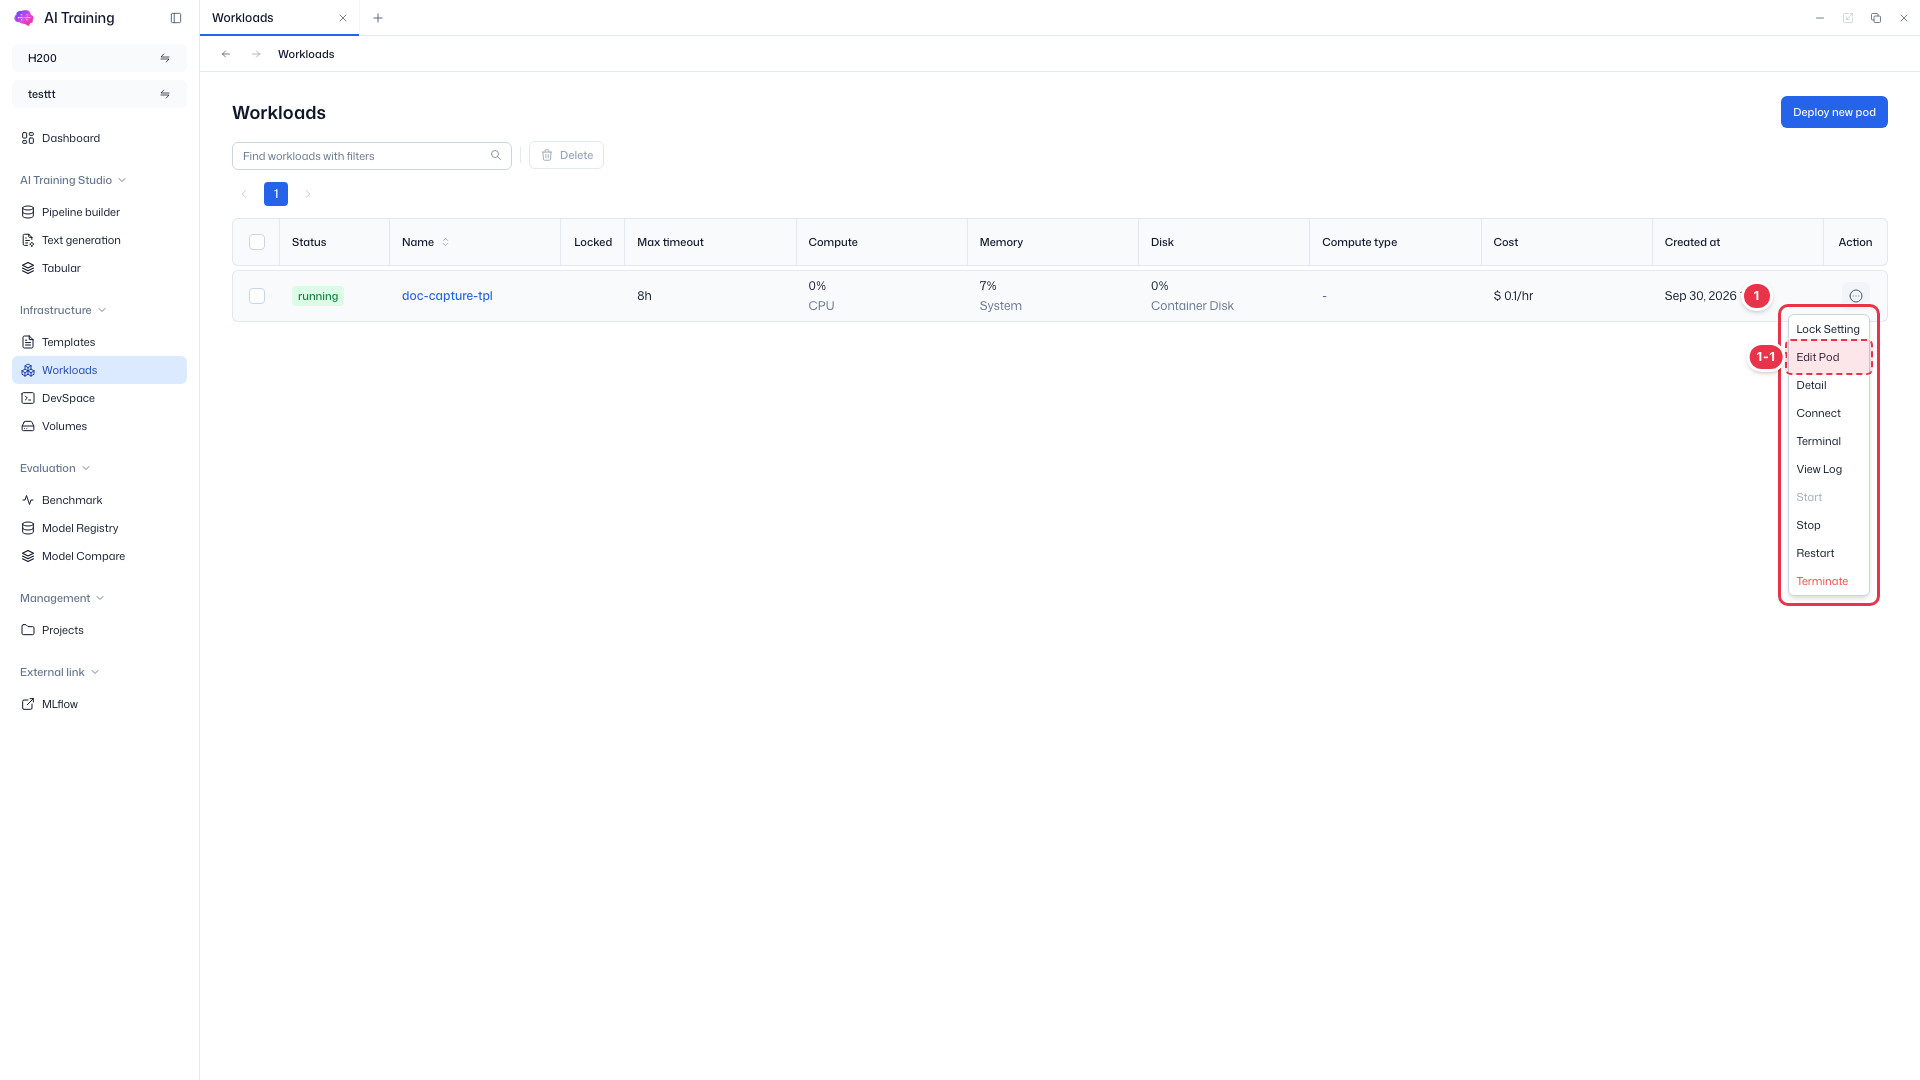Viewport: 1920px width, 1080px height.
Task: Click the search magnifier icon
Action: (x=496, y=155)
